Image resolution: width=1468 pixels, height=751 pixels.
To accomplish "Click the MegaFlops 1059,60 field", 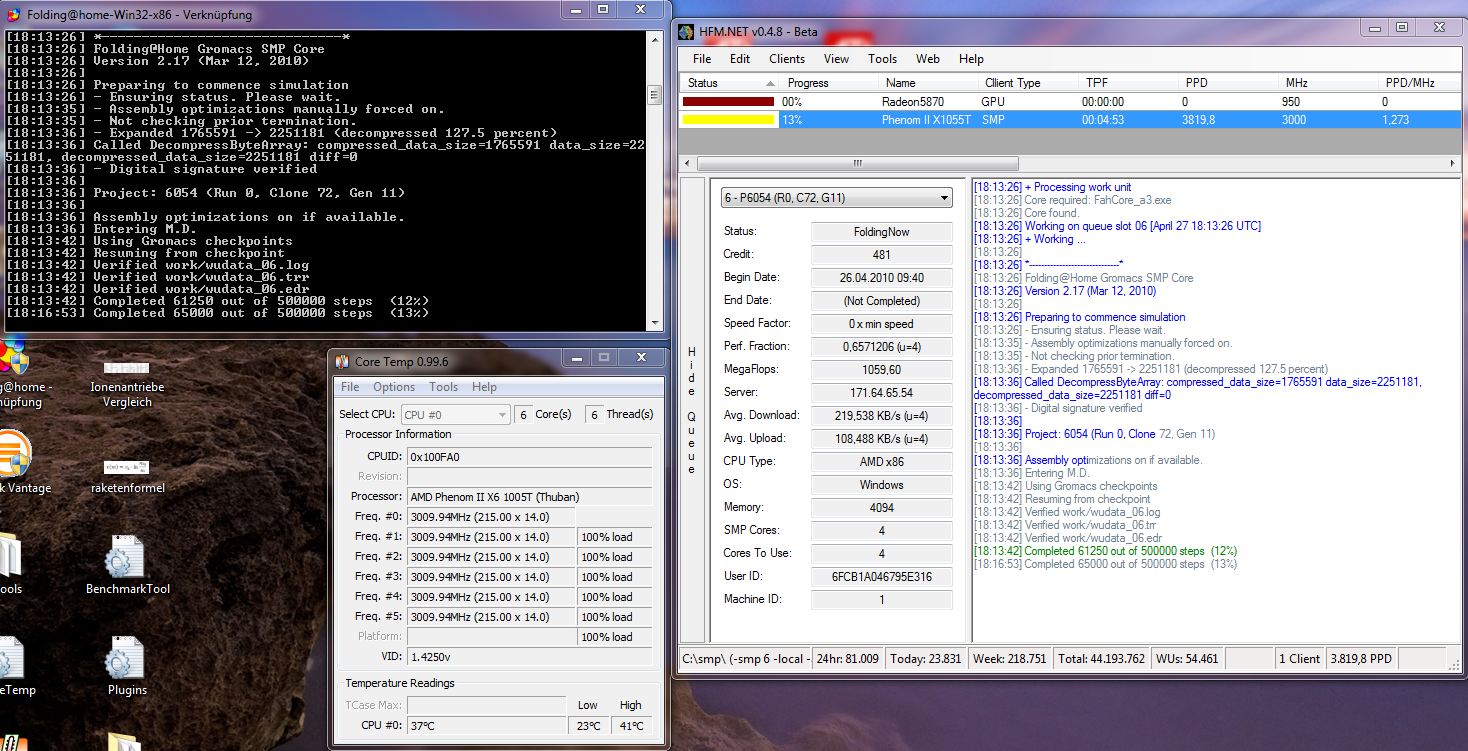I will [881, 370].
